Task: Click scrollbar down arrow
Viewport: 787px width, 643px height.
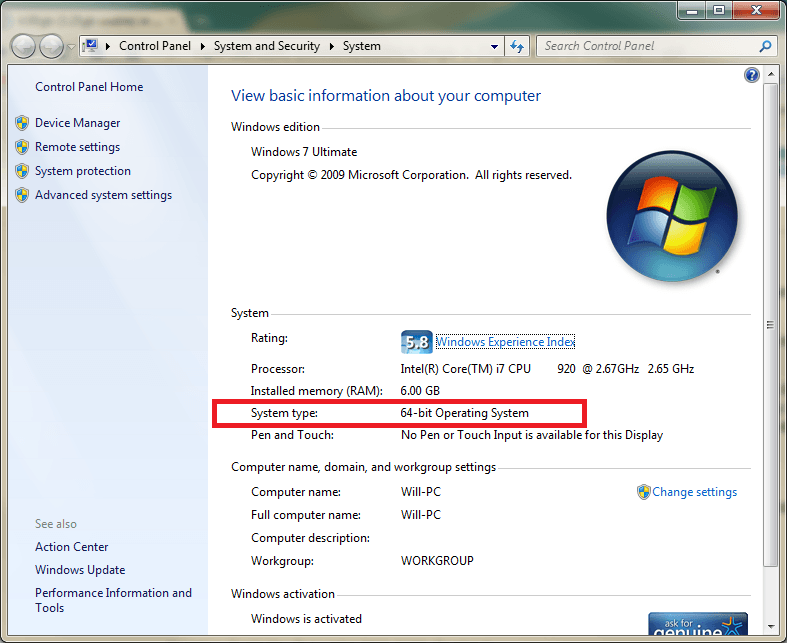Action: [x=771, y=626]
